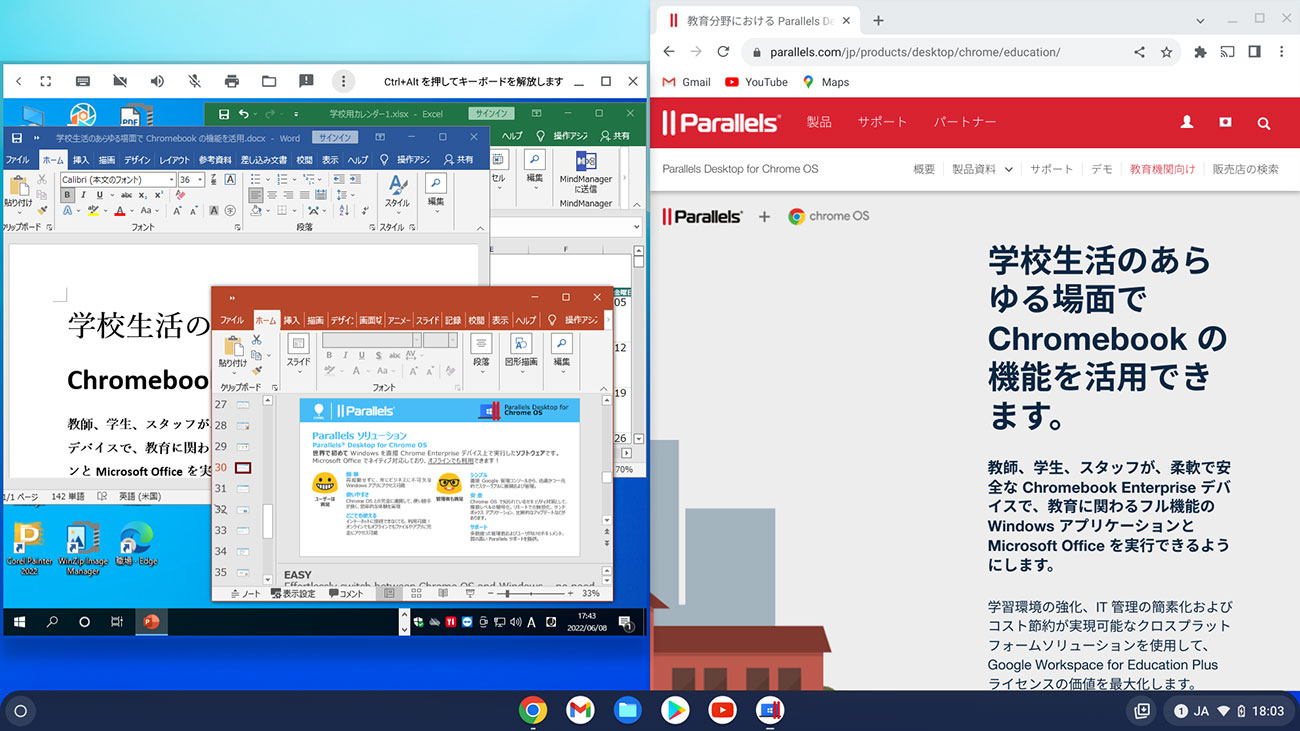
Task: Toggle subscript in the Word ribbon
Action: 142,195
